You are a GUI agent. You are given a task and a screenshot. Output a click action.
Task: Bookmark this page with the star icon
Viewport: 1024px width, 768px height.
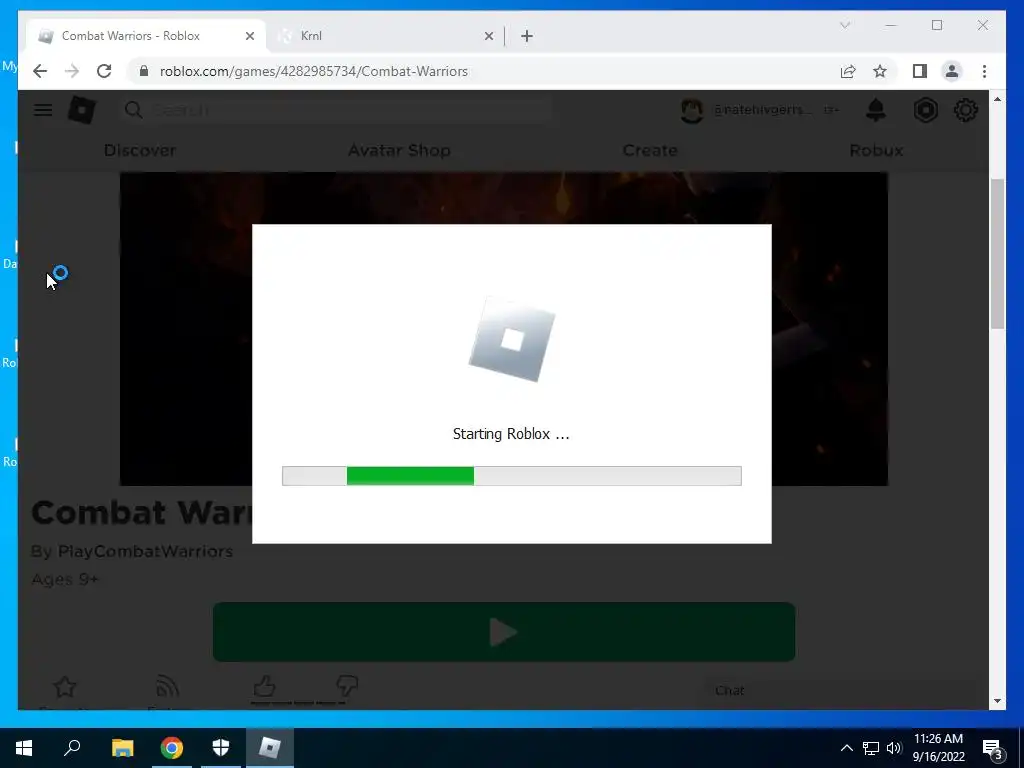(880, 71)
